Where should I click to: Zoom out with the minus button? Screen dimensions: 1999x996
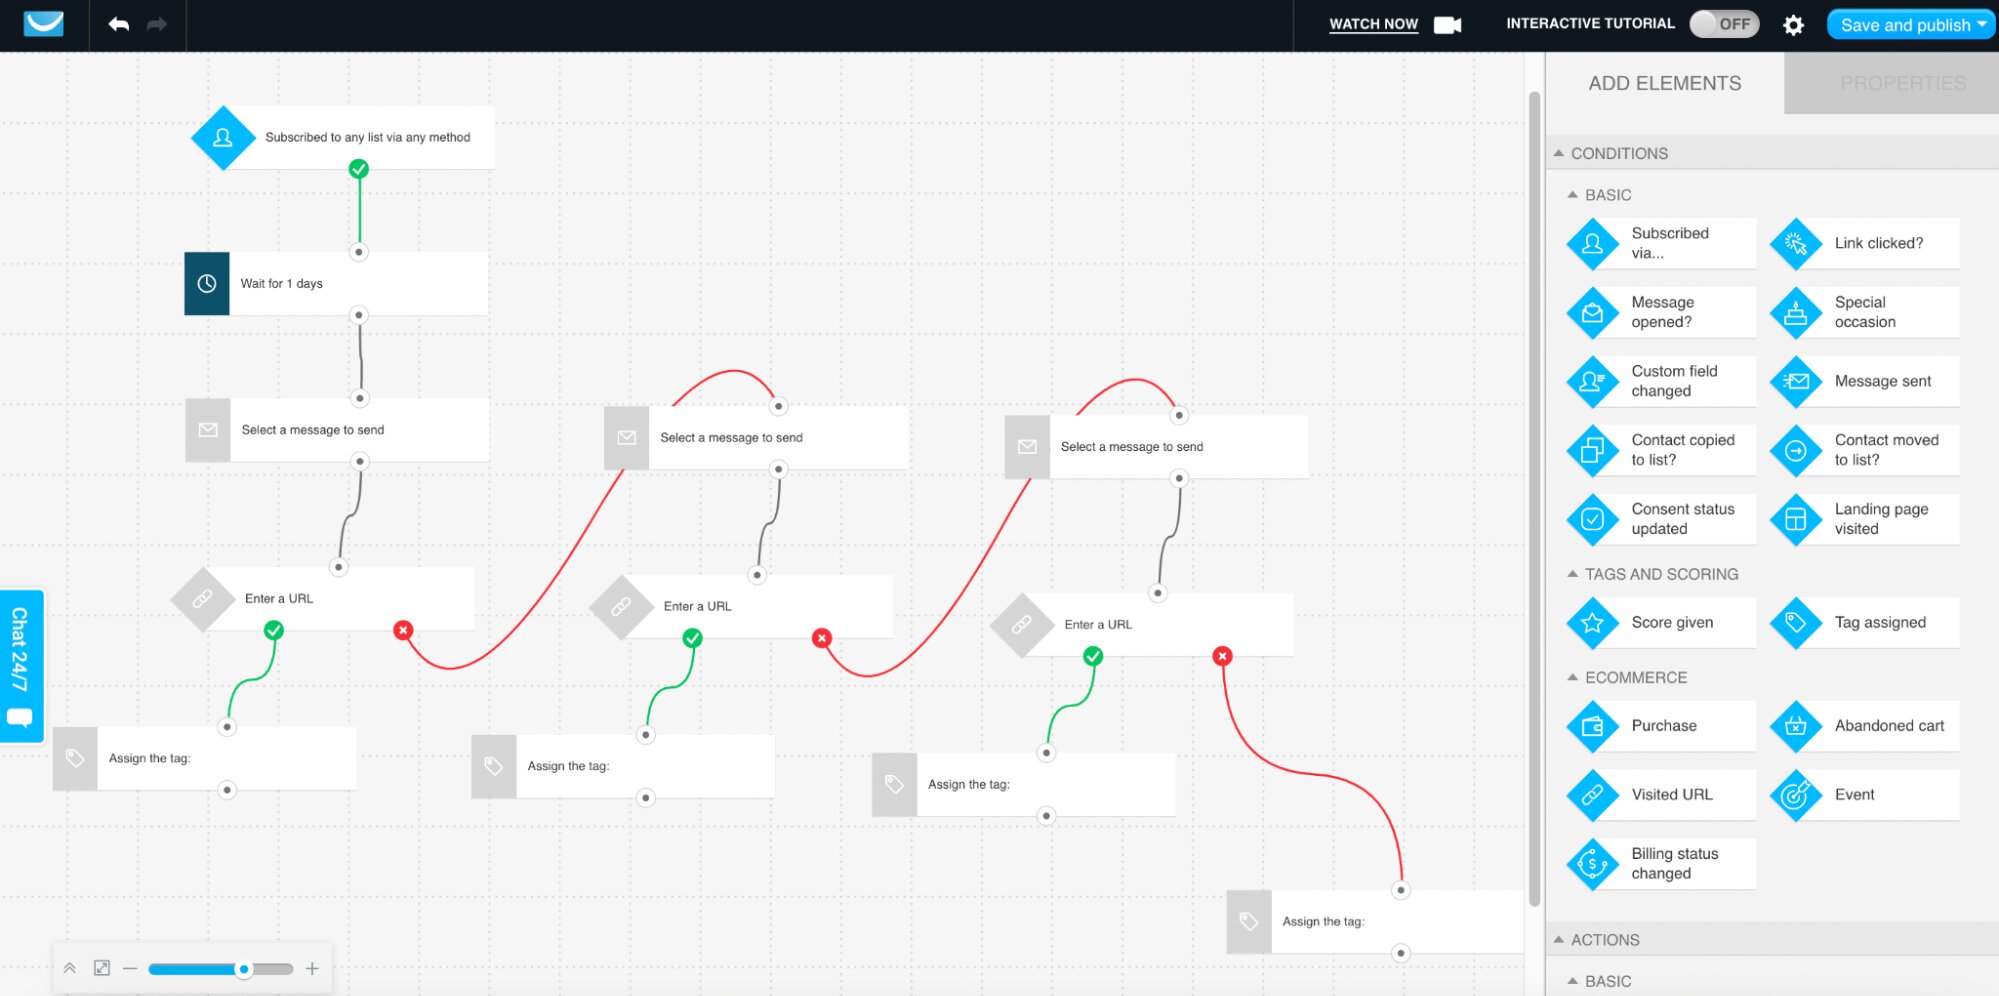pyautogui.click(x=130, y=968)
